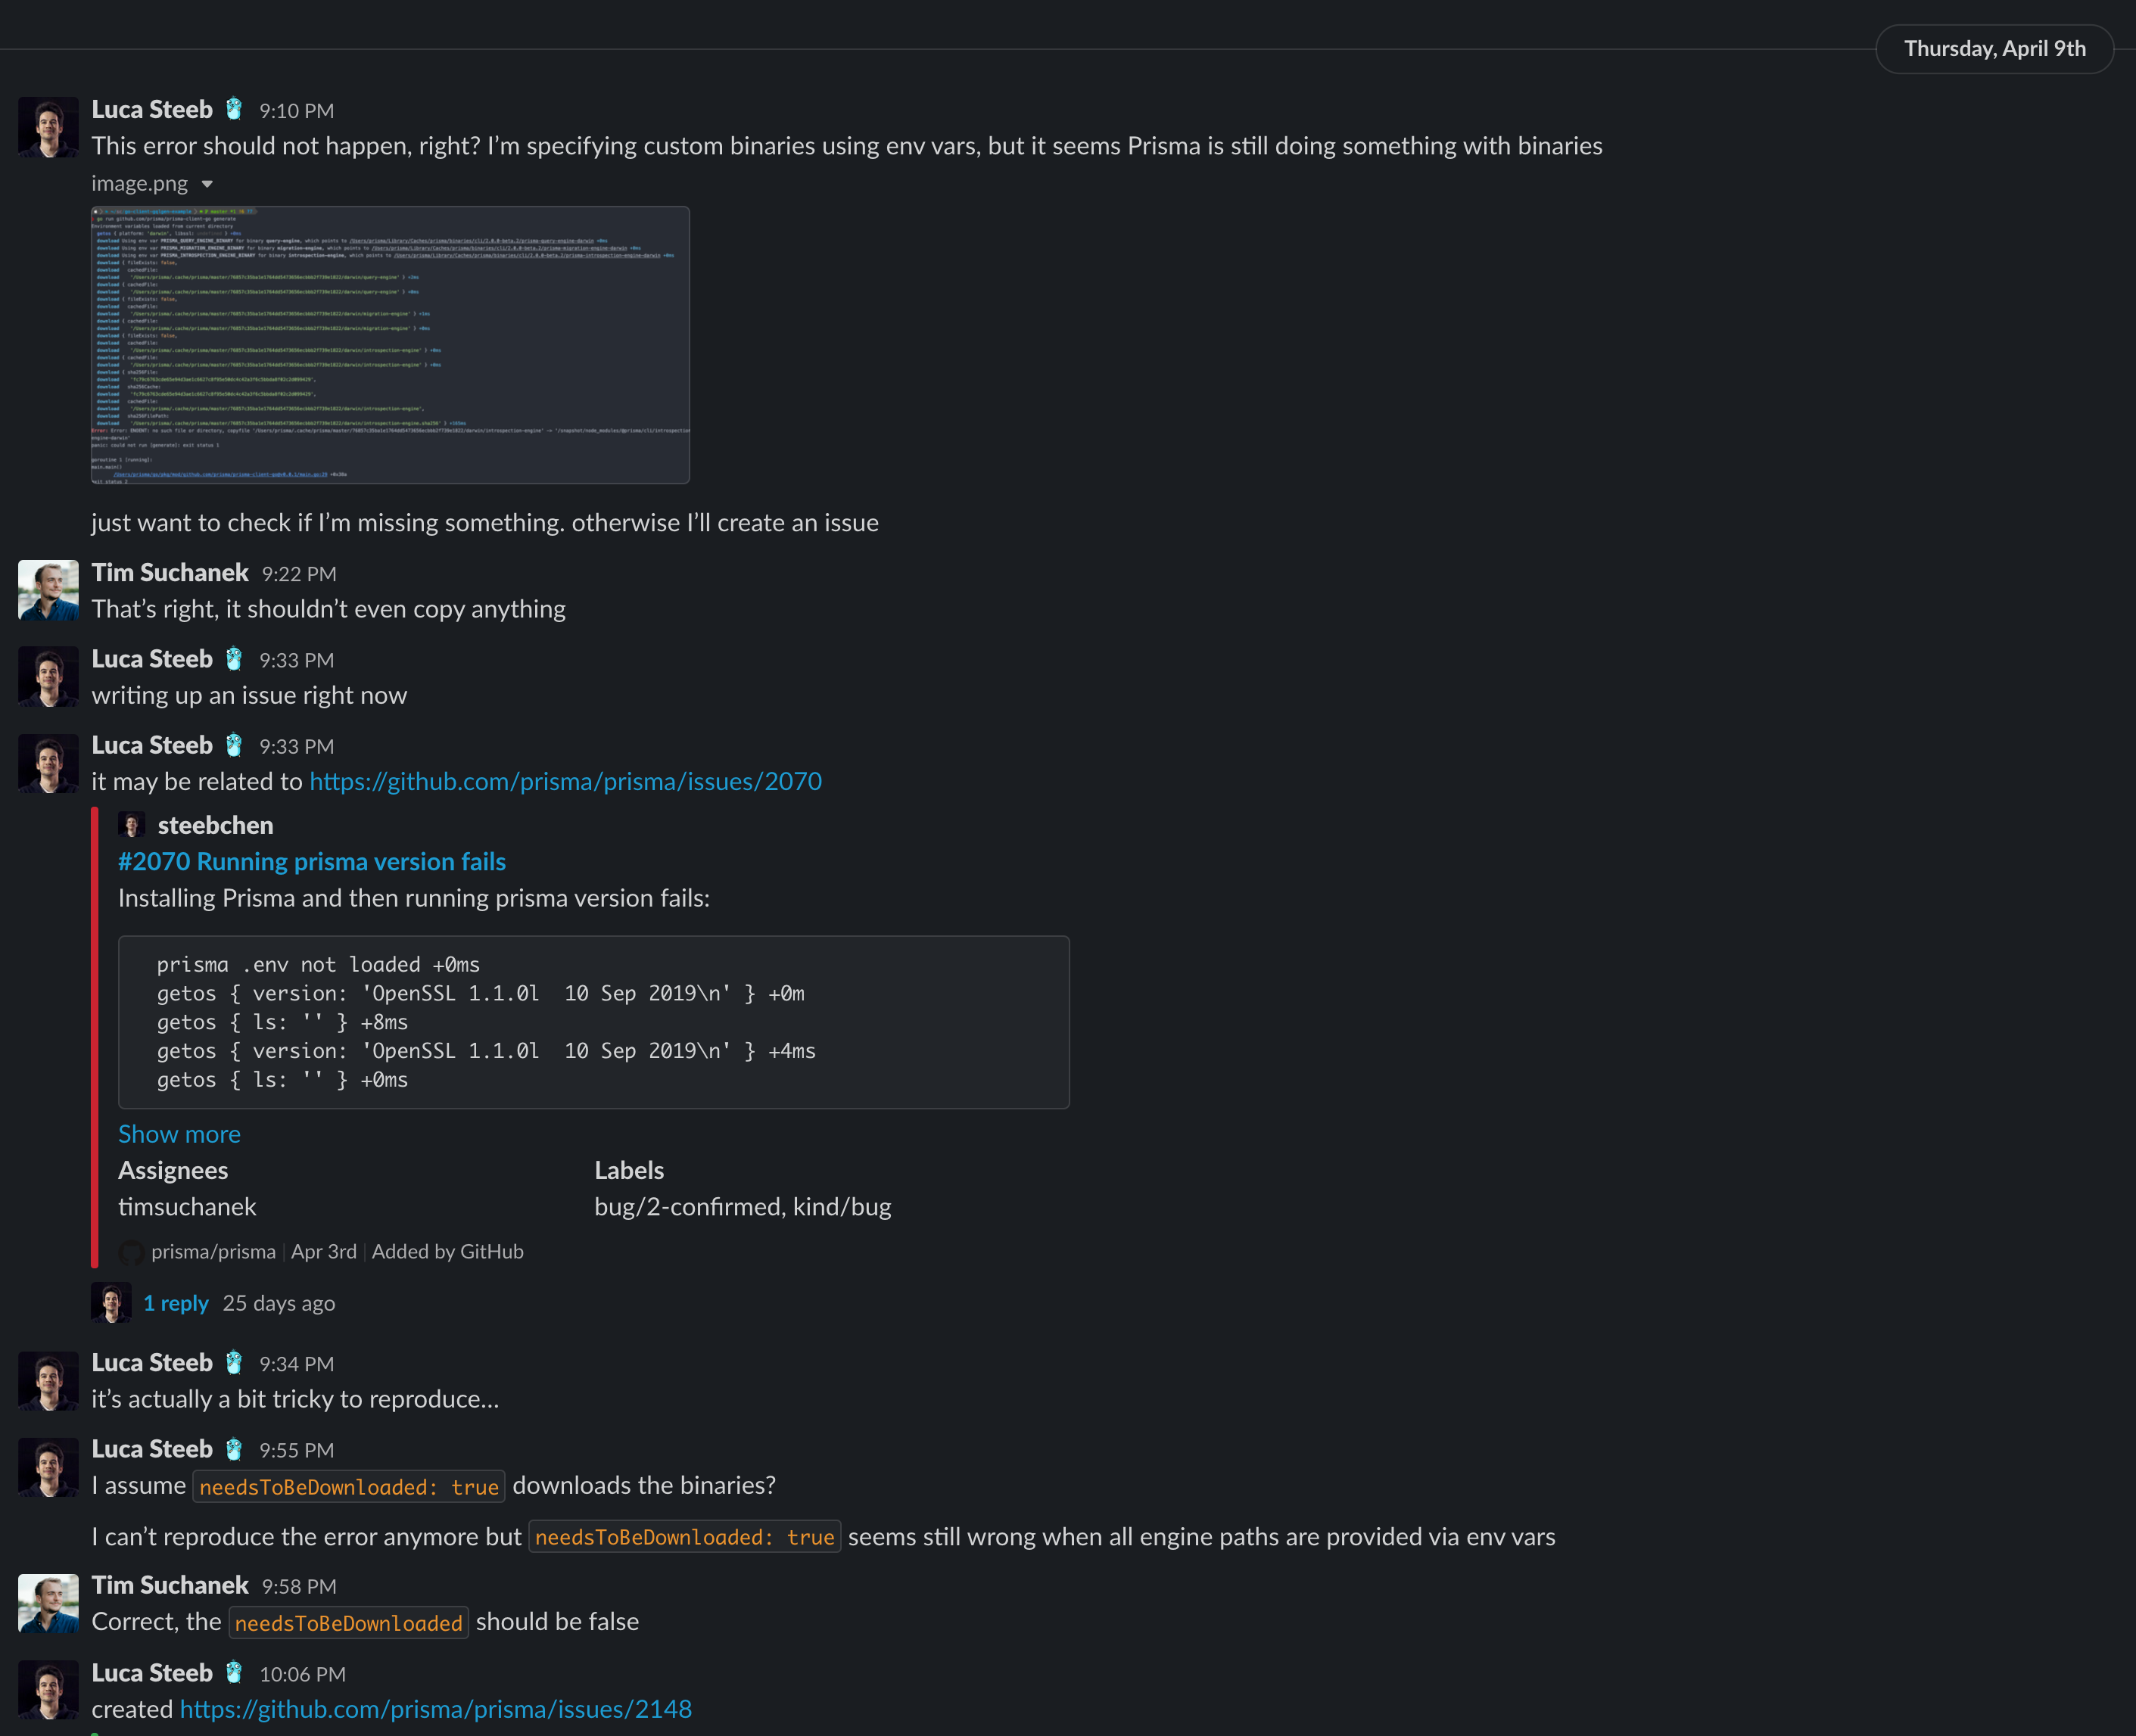Click the needsToBeDownloaded: true inline code snippet
Screen dimensions: 2136x1736
coord(348,1486)
